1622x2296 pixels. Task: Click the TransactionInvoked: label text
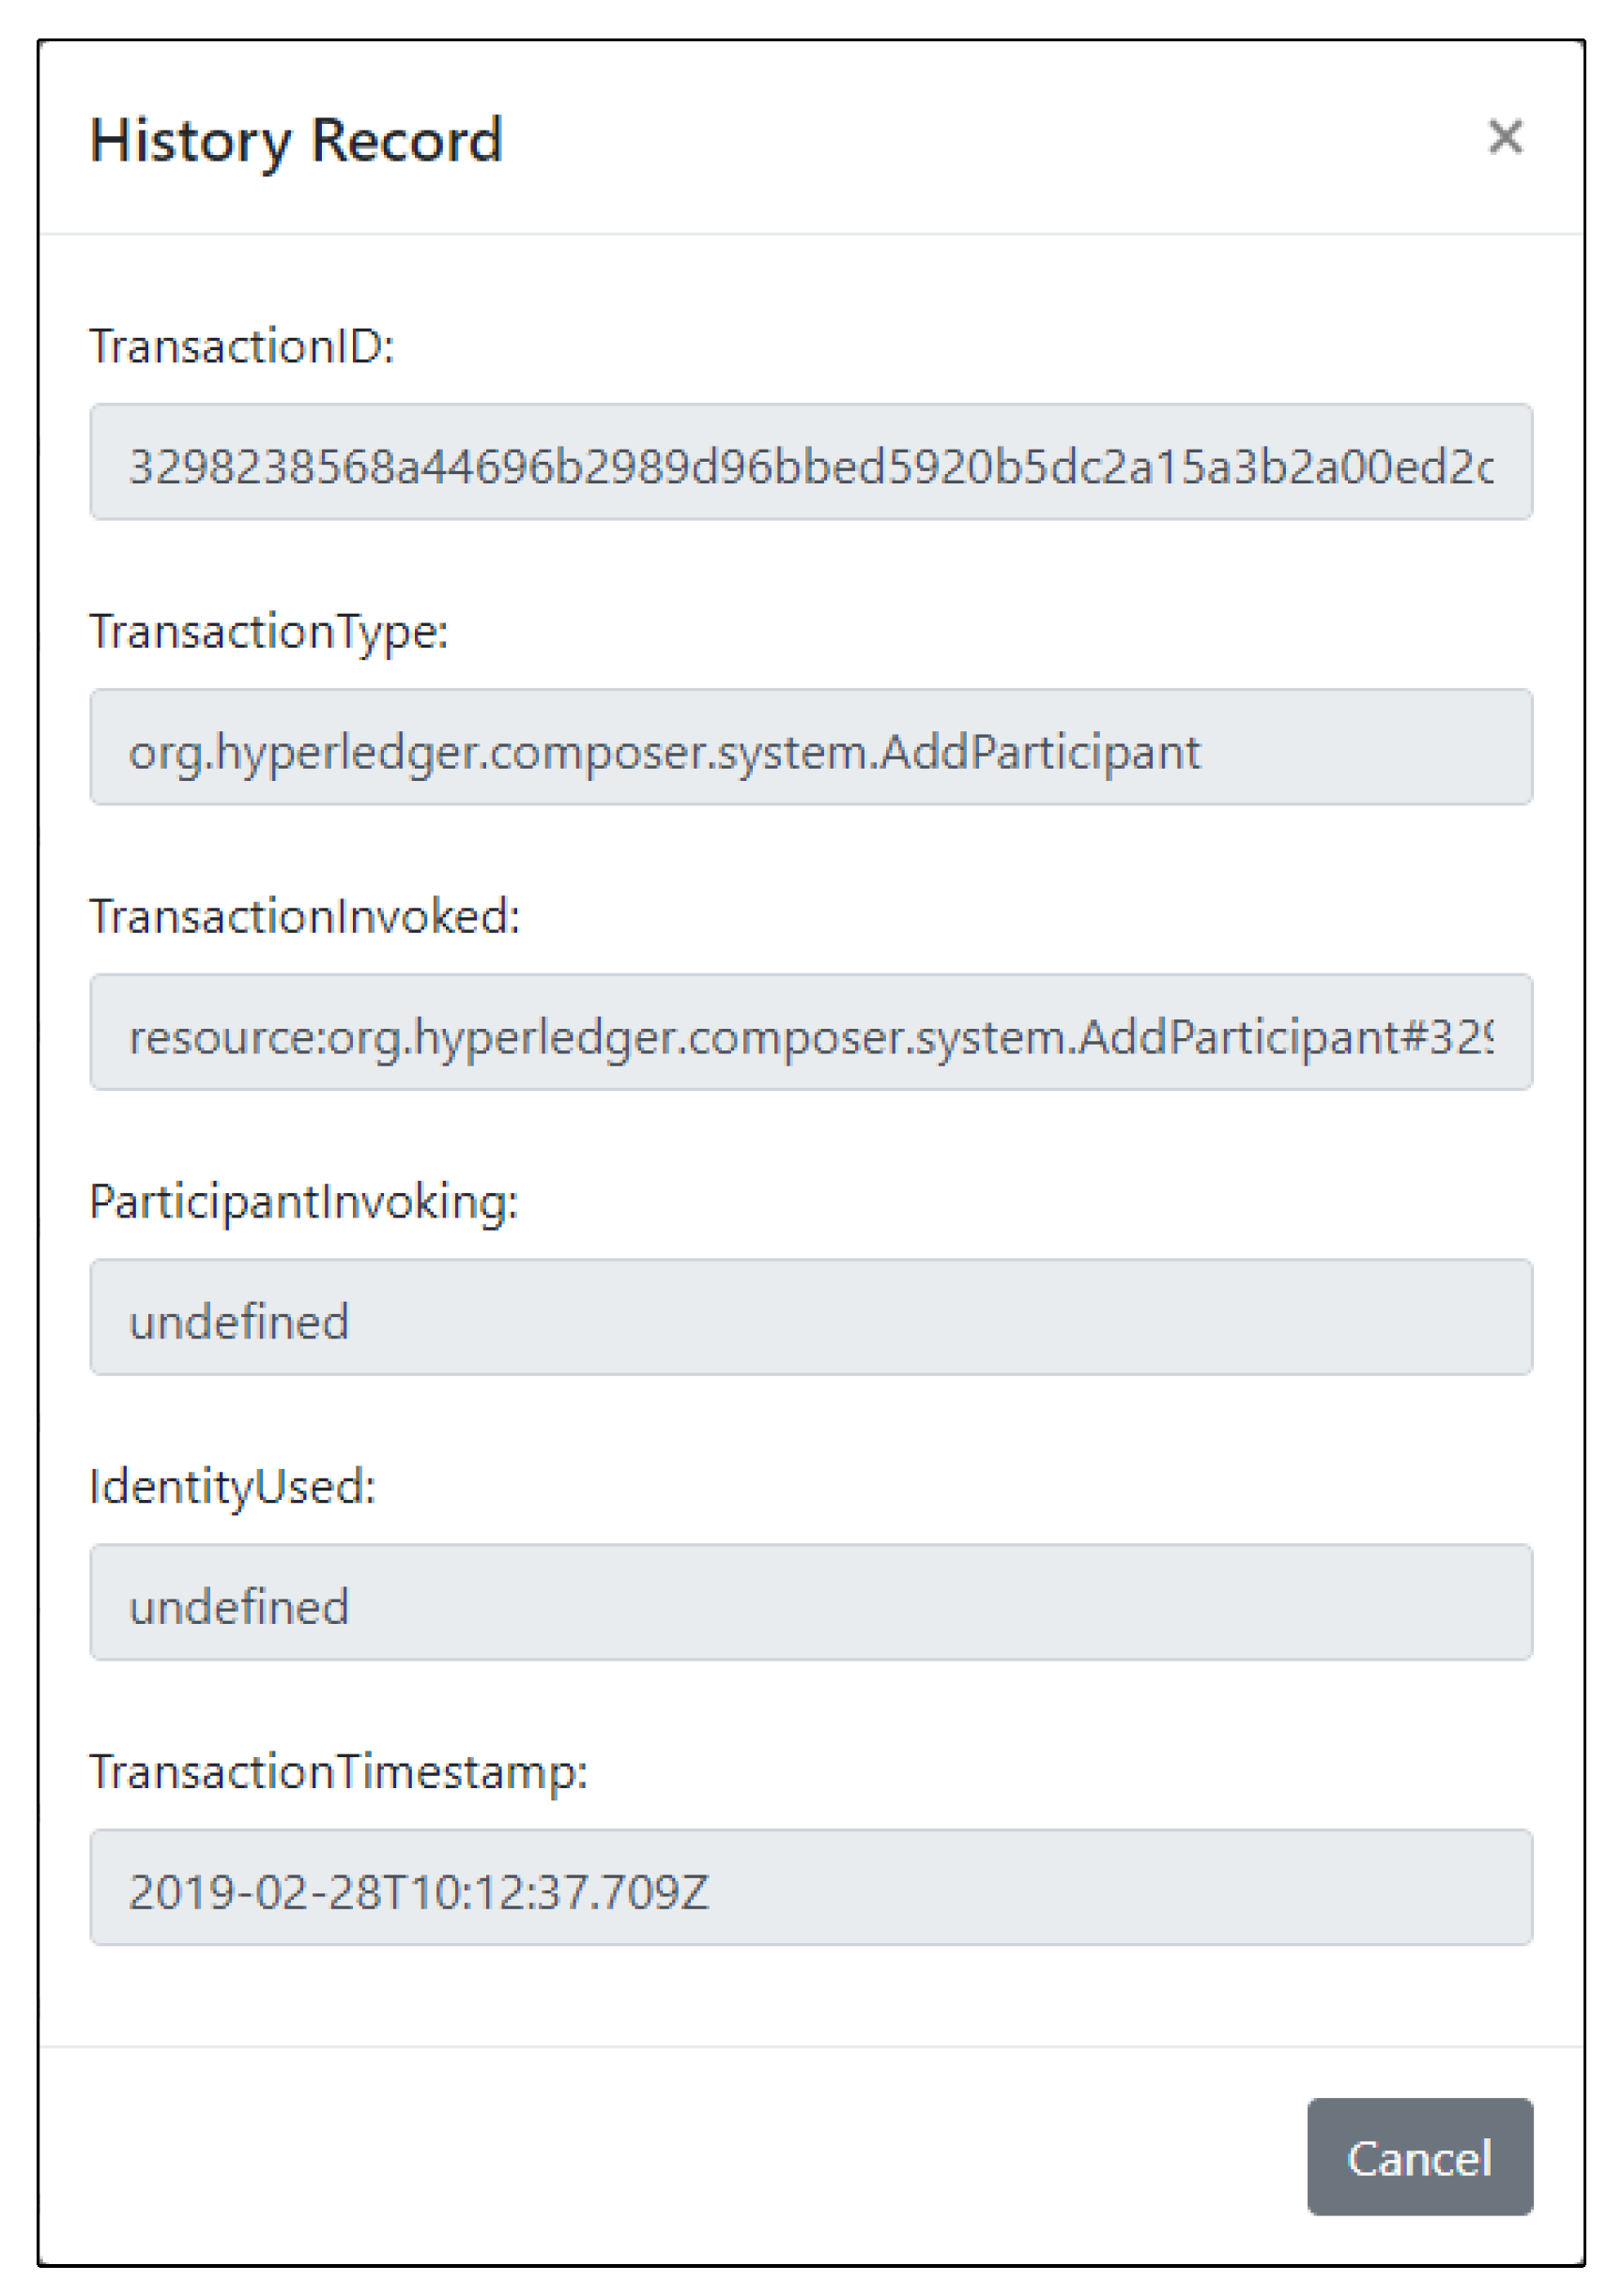pos(305,917)
